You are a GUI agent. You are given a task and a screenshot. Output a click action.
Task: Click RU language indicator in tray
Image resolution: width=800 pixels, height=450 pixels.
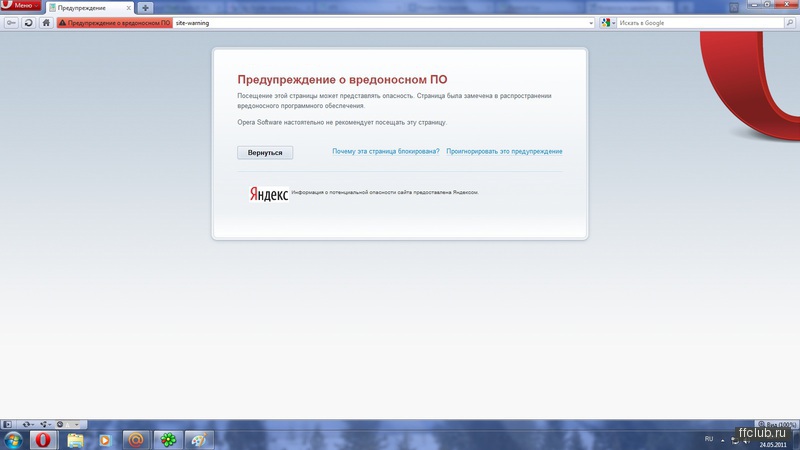(709, 439)
